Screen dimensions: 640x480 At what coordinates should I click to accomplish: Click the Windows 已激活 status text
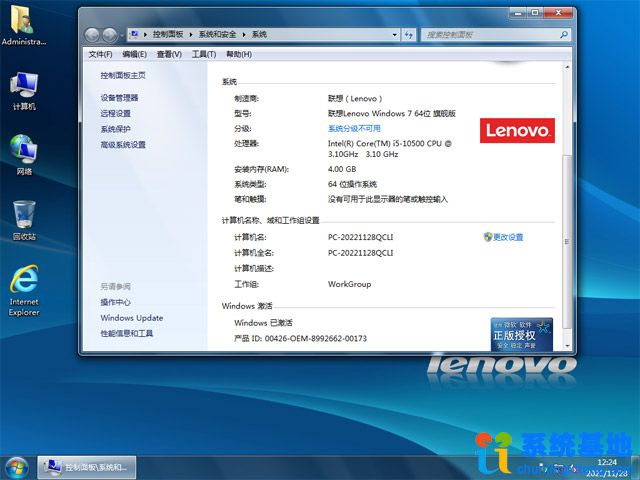click(263, 322)
